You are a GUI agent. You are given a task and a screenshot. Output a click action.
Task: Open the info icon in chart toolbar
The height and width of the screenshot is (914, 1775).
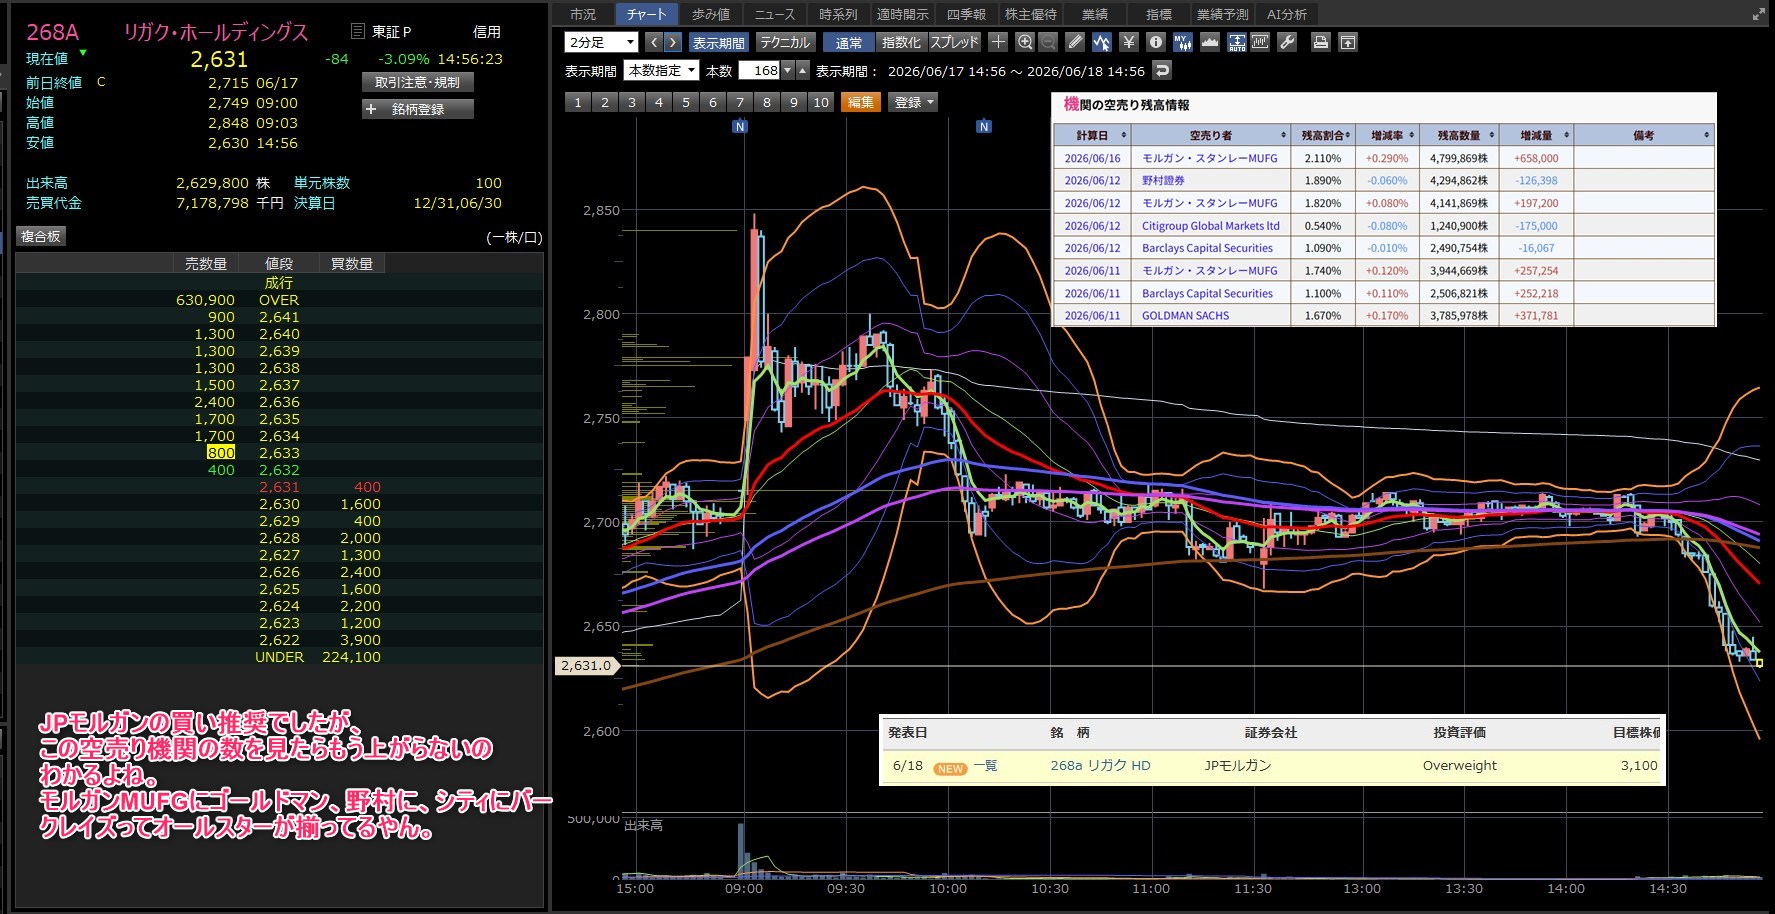[1156, 42]
